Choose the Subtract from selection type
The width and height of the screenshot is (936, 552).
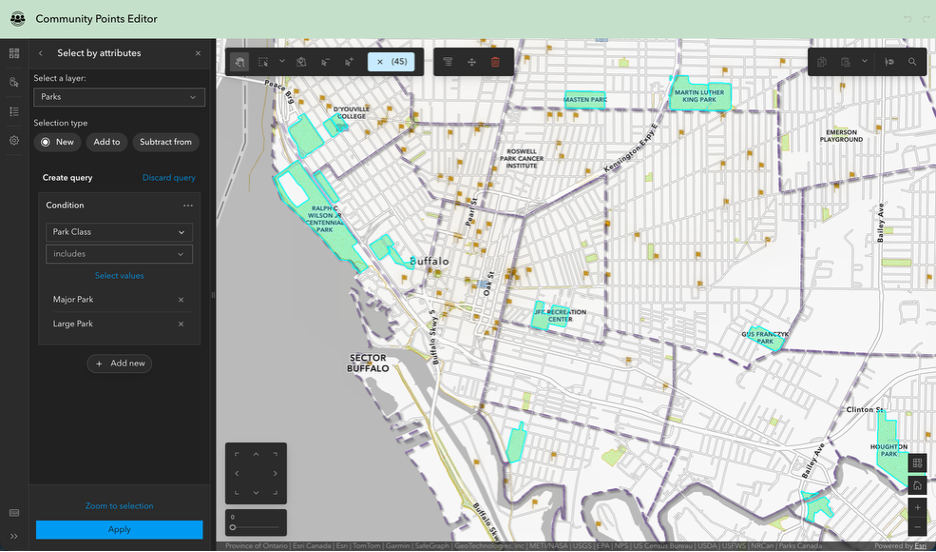coord(166,142)
